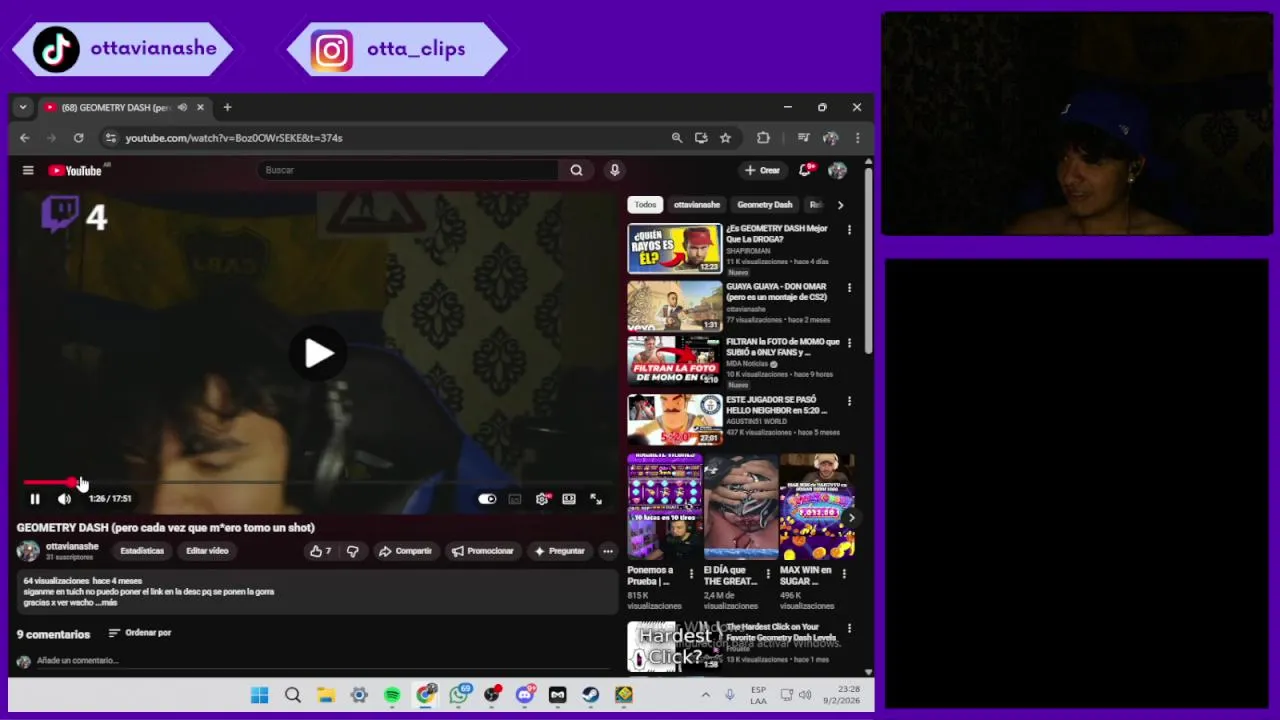Expand description with ...más
The height and width of the screenshot is (720, 1280).
[109, 603]
